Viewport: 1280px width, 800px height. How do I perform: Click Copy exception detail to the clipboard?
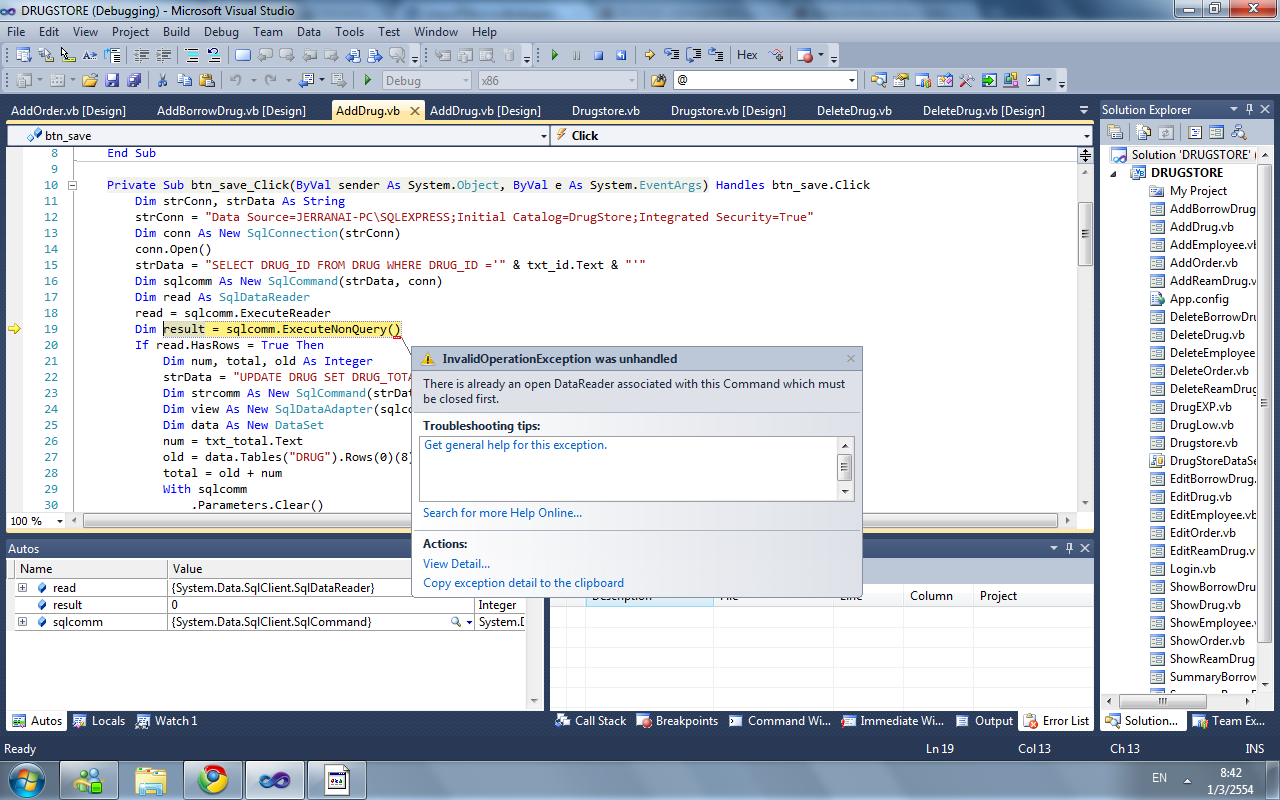click(523, 583)
